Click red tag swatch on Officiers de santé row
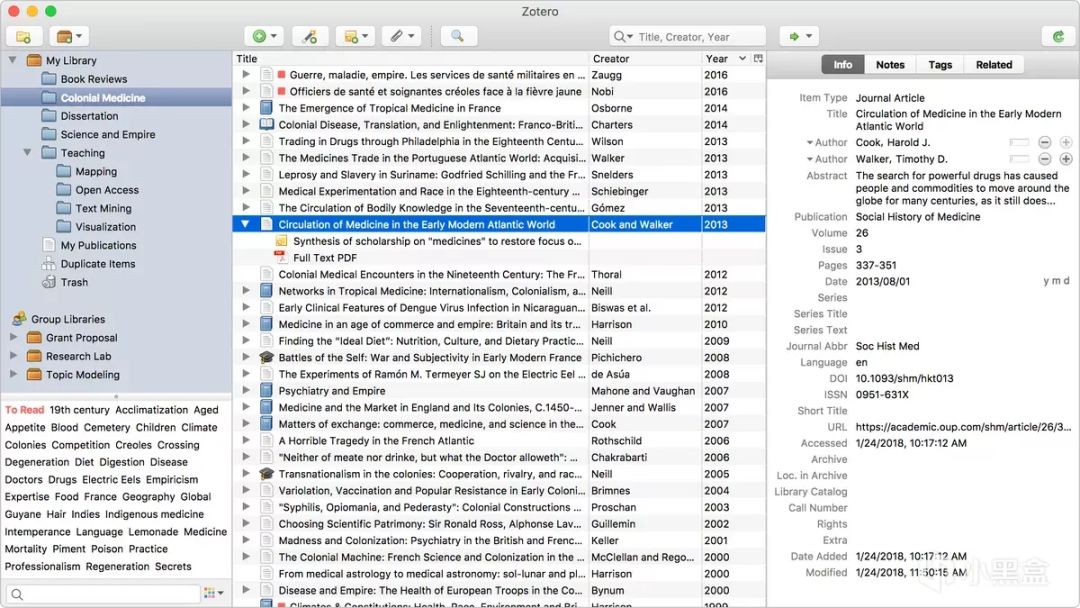Screen dimensions: 1080x608 [x=282, y=91]
